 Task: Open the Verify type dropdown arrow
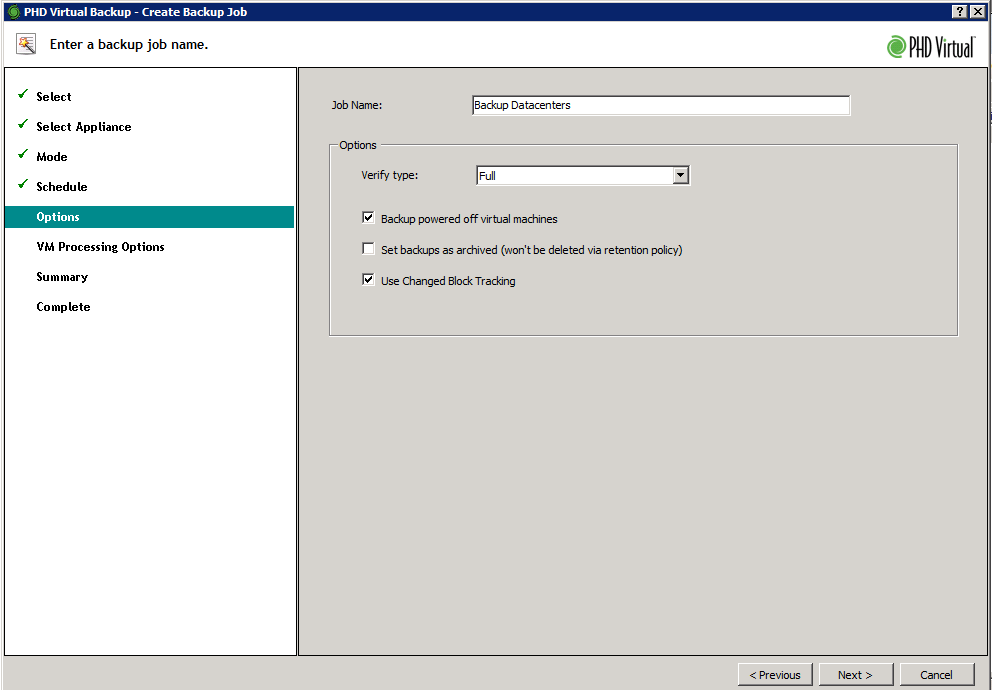[x=681, y=175]
